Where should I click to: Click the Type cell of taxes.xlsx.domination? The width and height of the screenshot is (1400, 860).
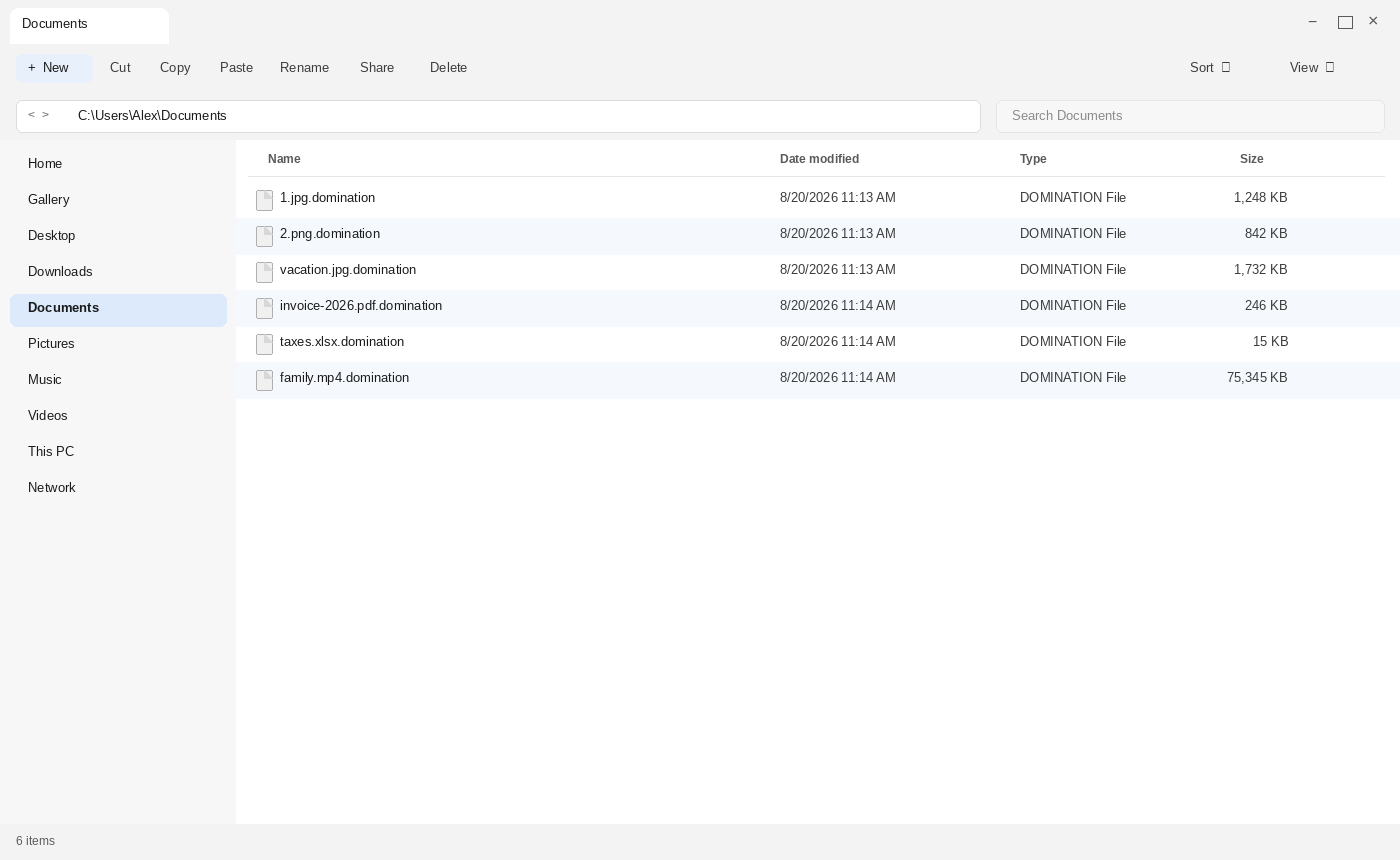point(1073,342)
